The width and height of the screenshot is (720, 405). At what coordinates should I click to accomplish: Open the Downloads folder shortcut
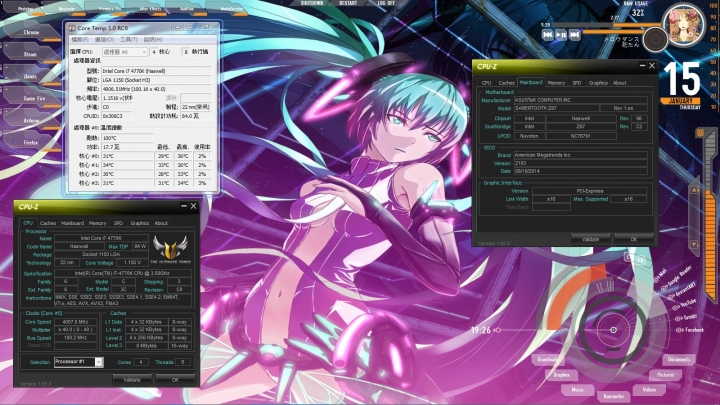click(x=547, y=360)
